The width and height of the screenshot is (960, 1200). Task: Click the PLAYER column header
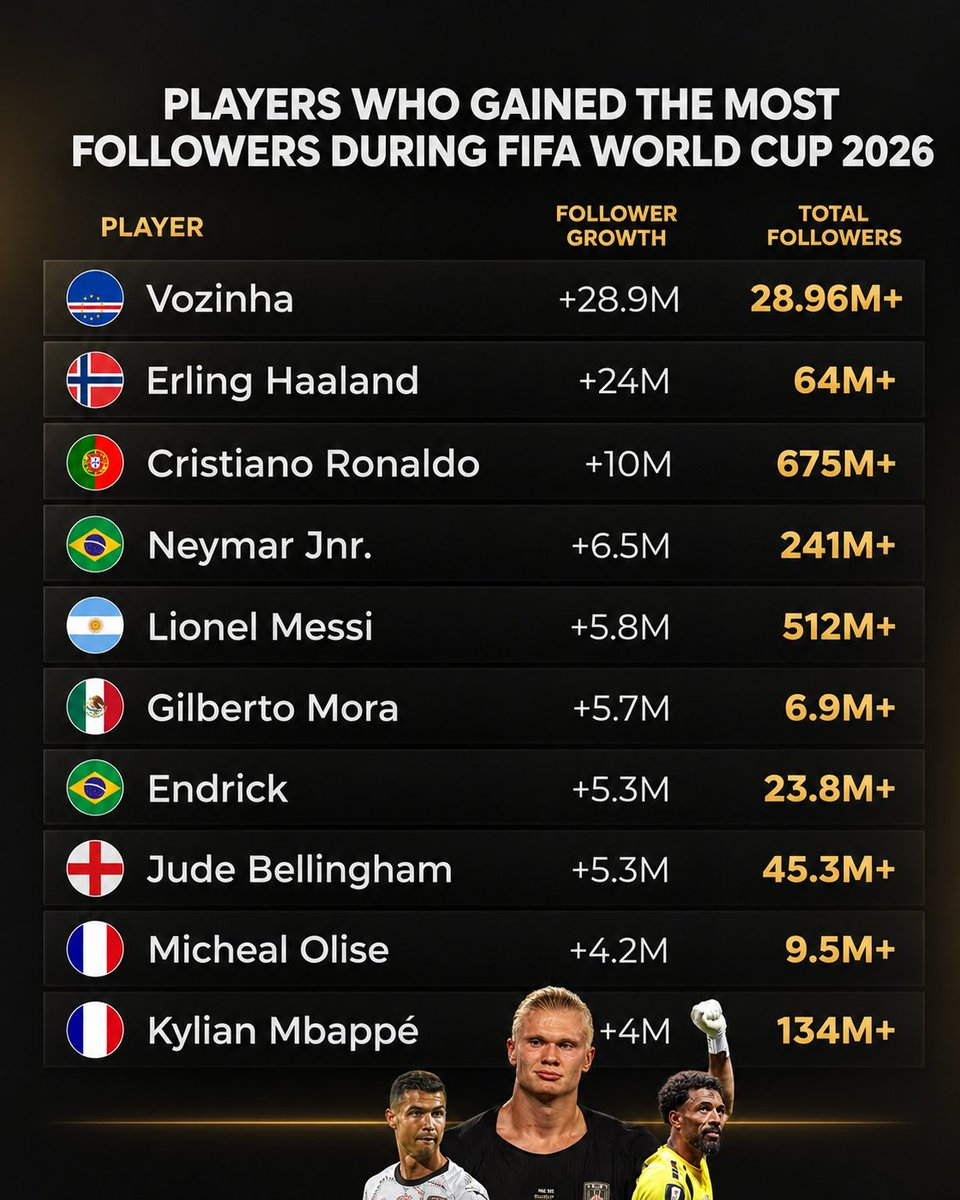coord(152,227)
